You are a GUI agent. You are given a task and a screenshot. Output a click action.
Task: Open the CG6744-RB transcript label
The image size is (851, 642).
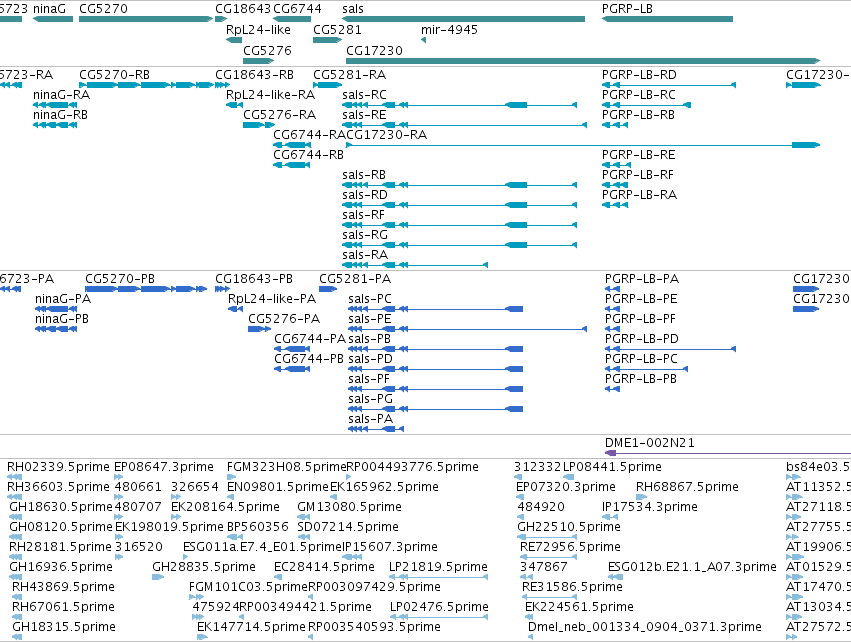tap(308, 155)
